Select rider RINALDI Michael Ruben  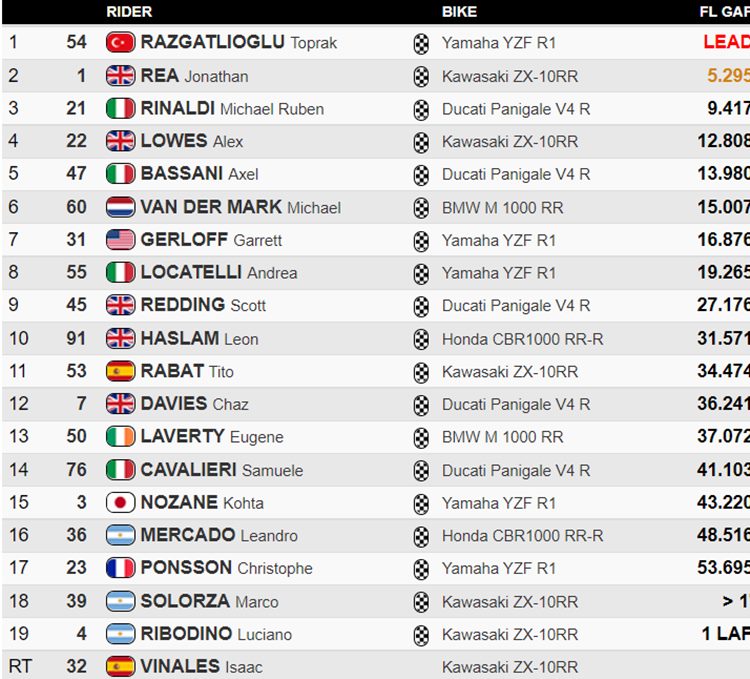(x=232, y=109)
